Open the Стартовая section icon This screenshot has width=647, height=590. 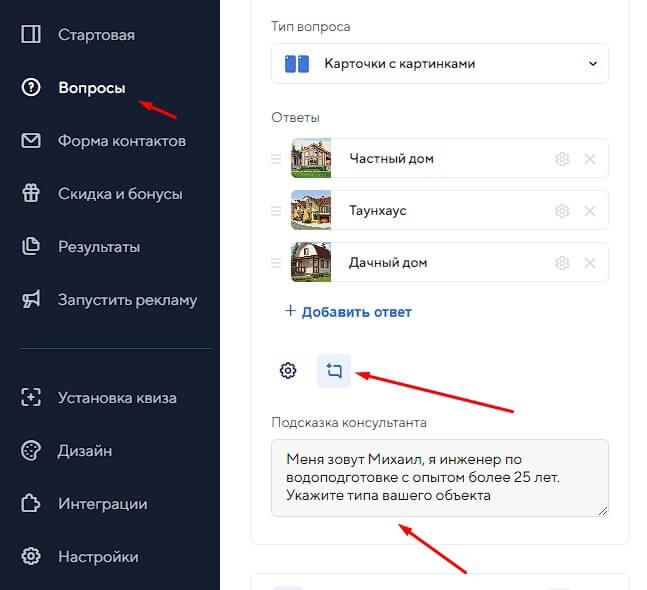[31, 34]
